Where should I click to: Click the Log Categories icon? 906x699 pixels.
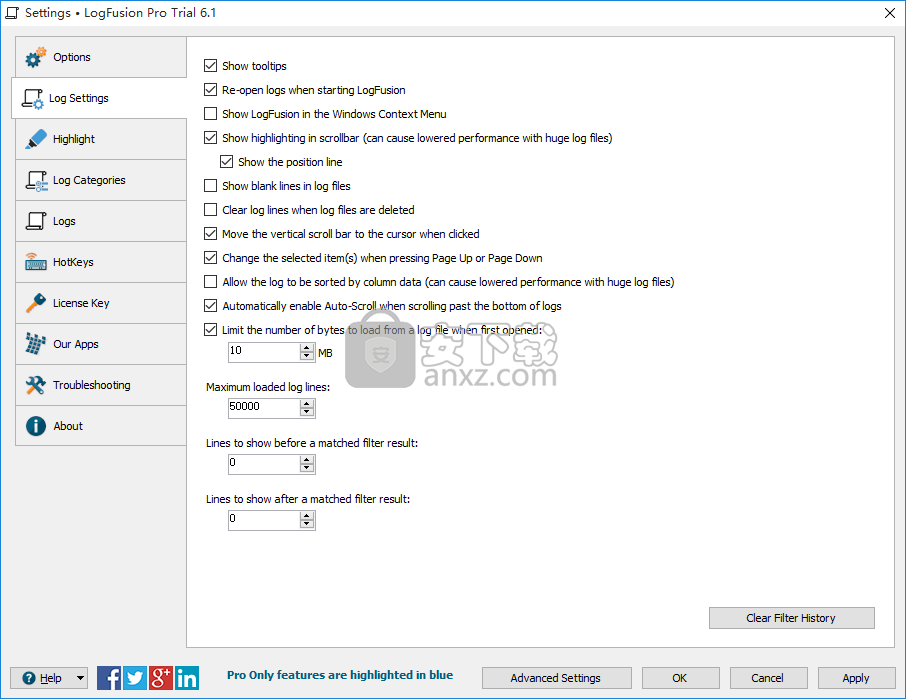pos(36,180)
